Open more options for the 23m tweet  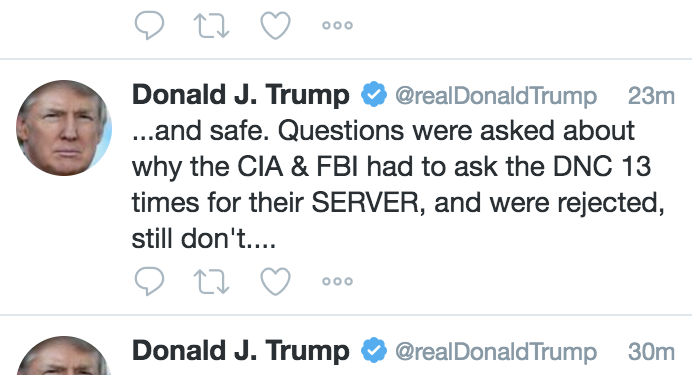point(338,281)
